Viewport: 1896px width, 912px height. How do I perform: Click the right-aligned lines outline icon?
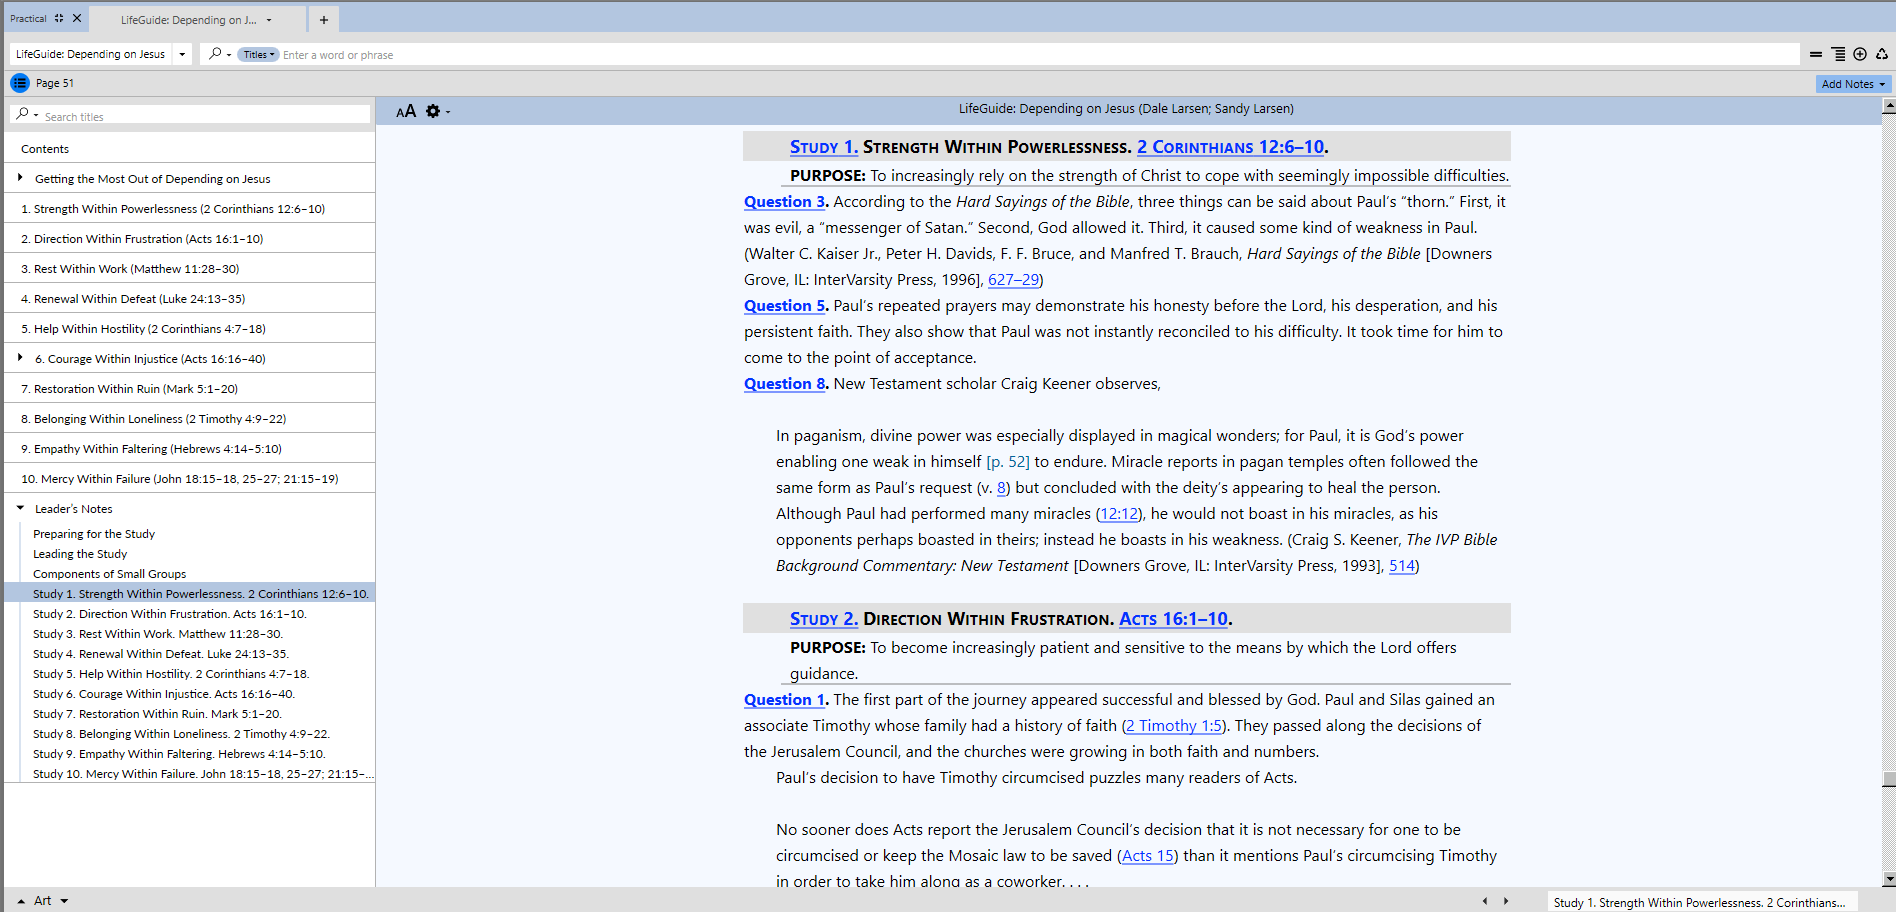[1838, 54]
